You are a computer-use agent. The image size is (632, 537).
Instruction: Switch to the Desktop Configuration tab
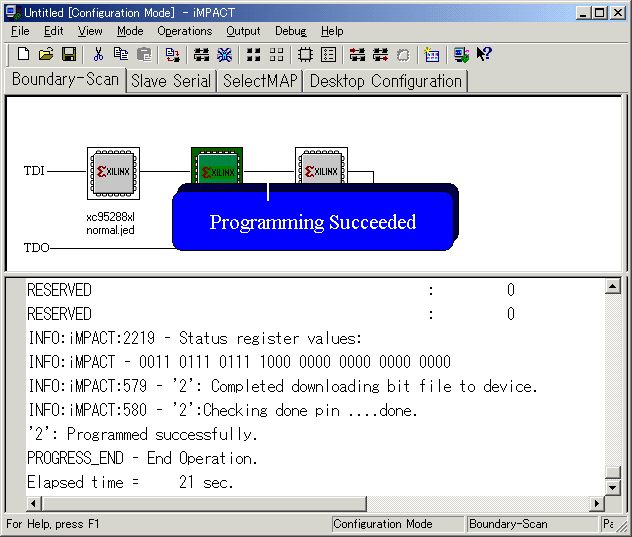click(x=385, y=81)
